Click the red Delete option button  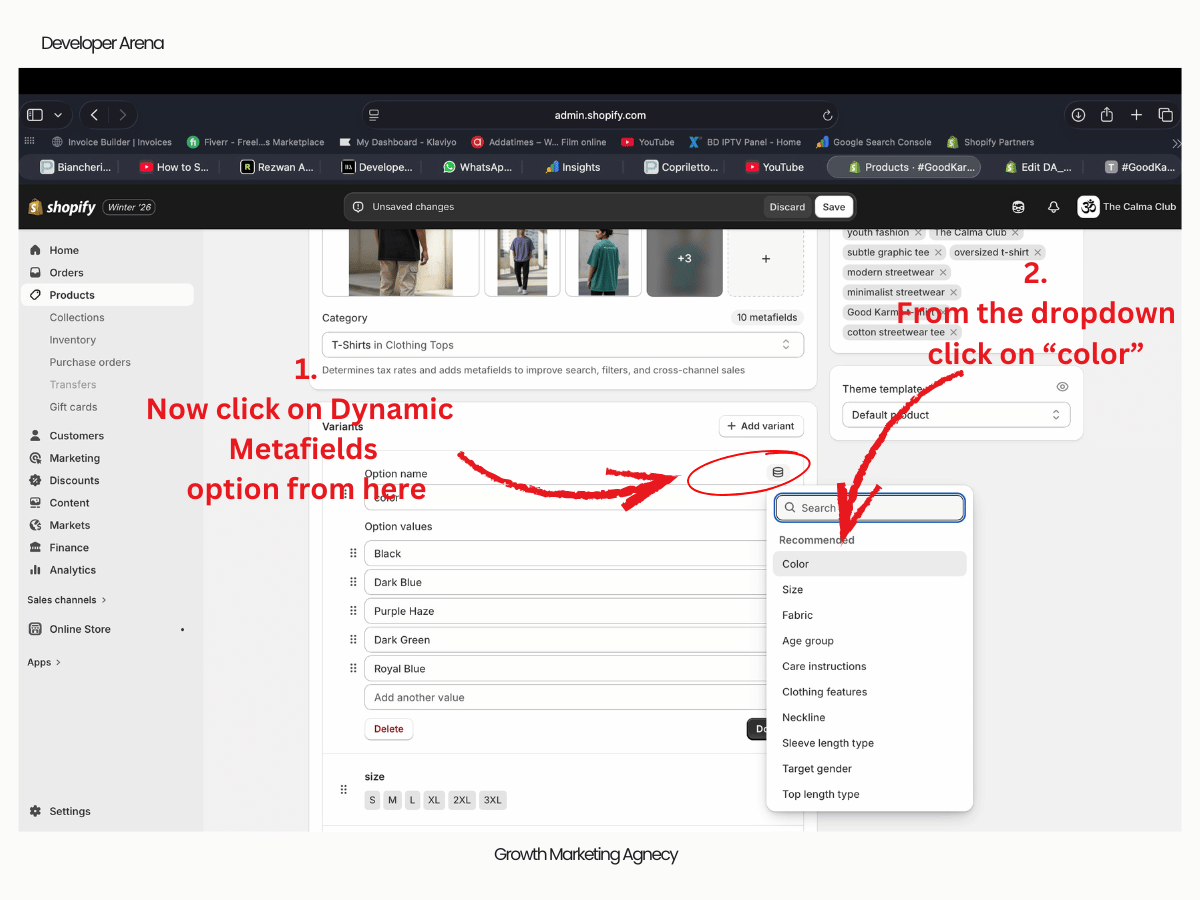[x=388, y=729]
